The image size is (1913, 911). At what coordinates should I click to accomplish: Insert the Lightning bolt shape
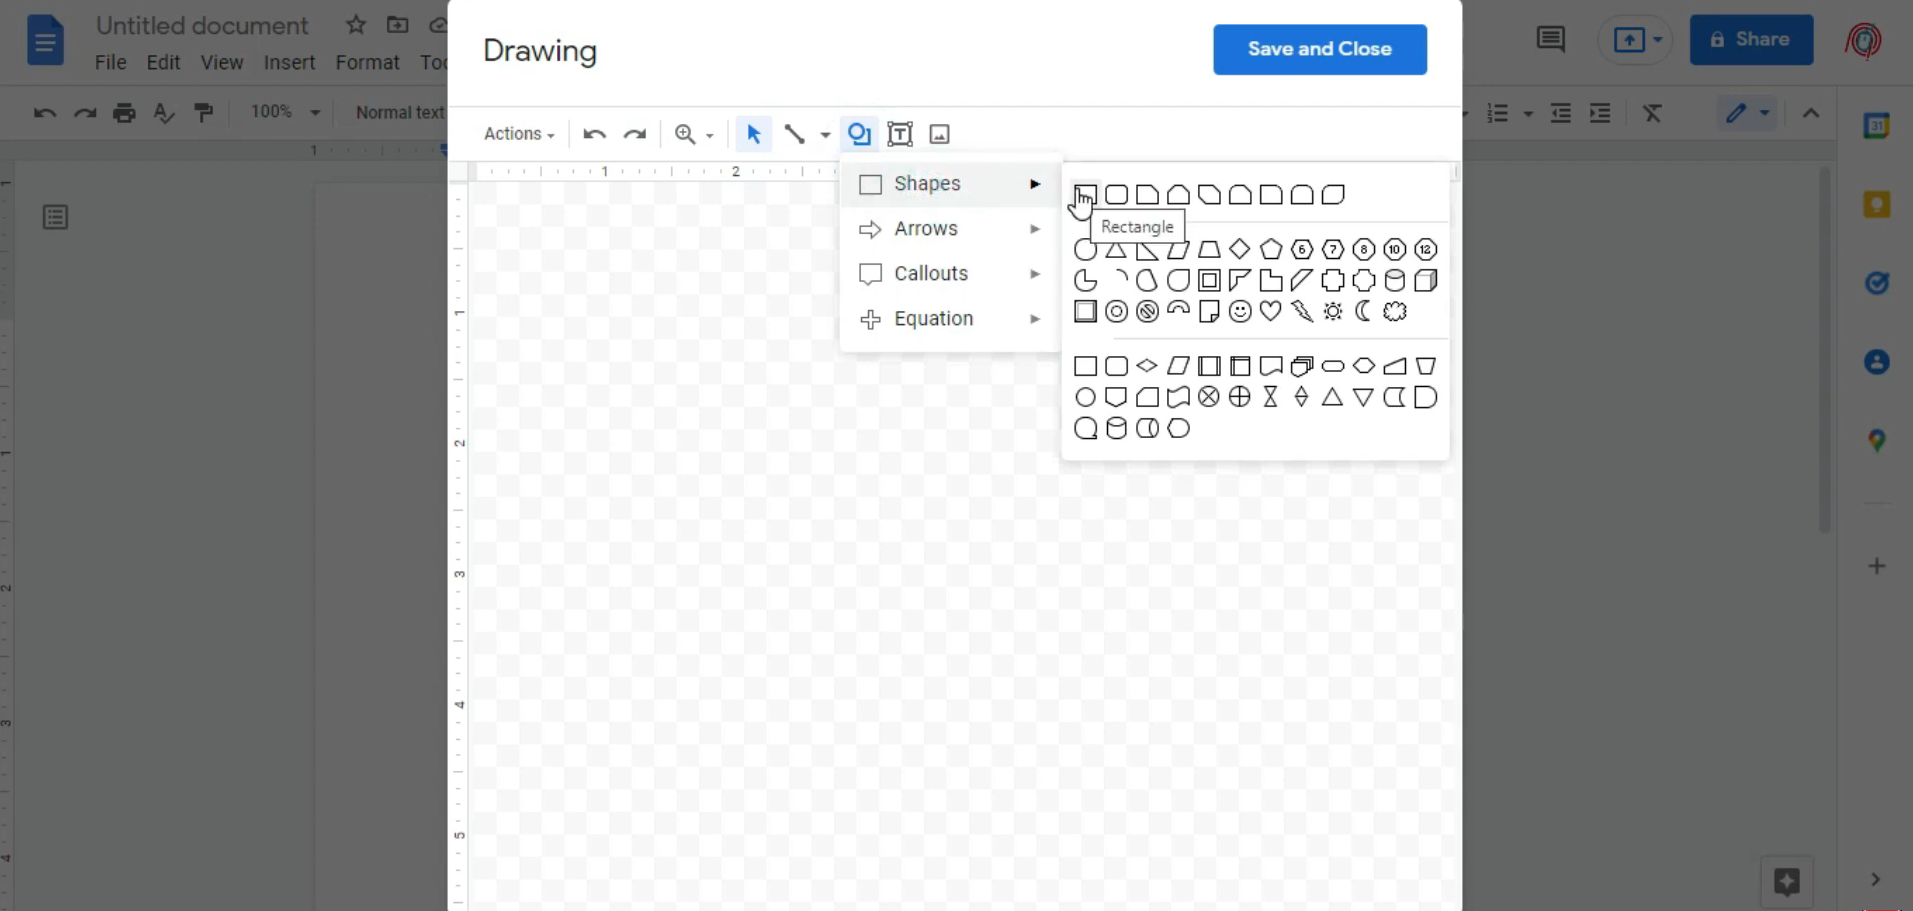point(1302,311)
